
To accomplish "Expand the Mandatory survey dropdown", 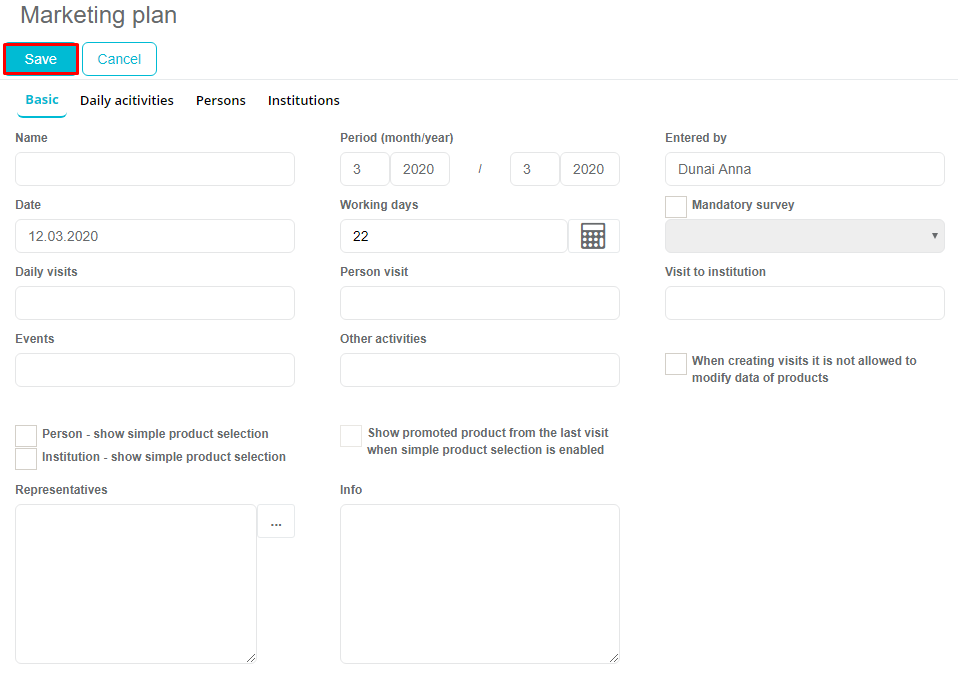I will (804, 236).
